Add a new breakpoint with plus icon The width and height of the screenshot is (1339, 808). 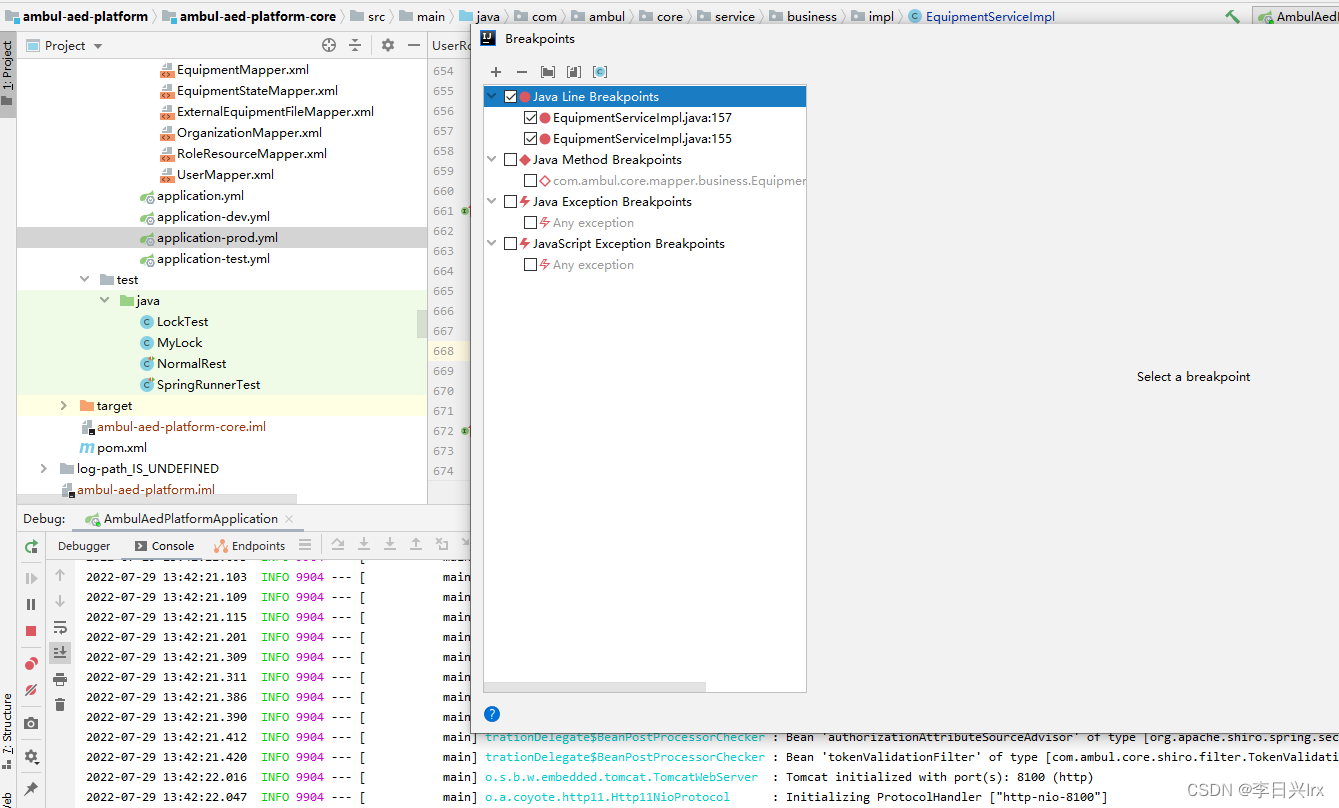tap(496, 72)
